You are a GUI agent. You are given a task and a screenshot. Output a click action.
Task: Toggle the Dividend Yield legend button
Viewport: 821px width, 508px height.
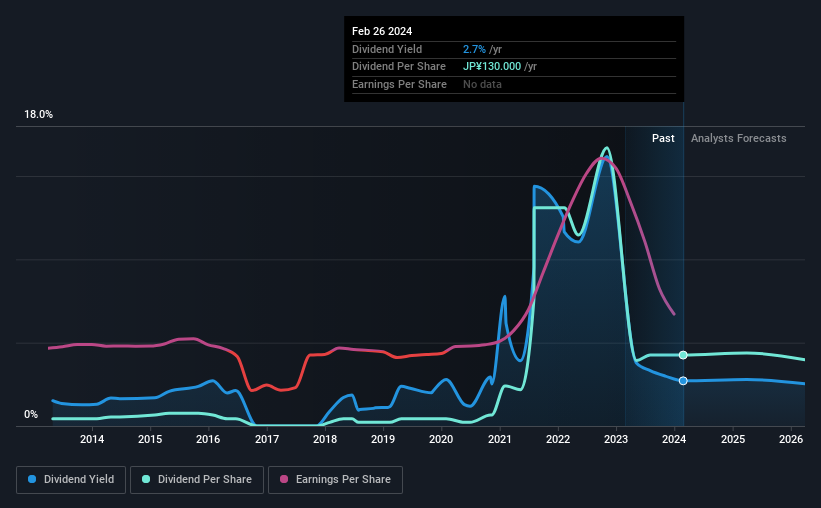pos(71,480)
